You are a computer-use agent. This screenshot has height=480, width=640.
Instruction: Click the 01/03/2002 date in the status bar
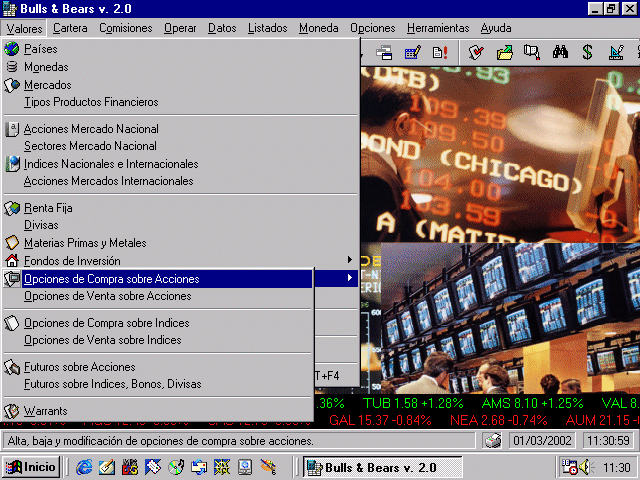coord(542,441)
